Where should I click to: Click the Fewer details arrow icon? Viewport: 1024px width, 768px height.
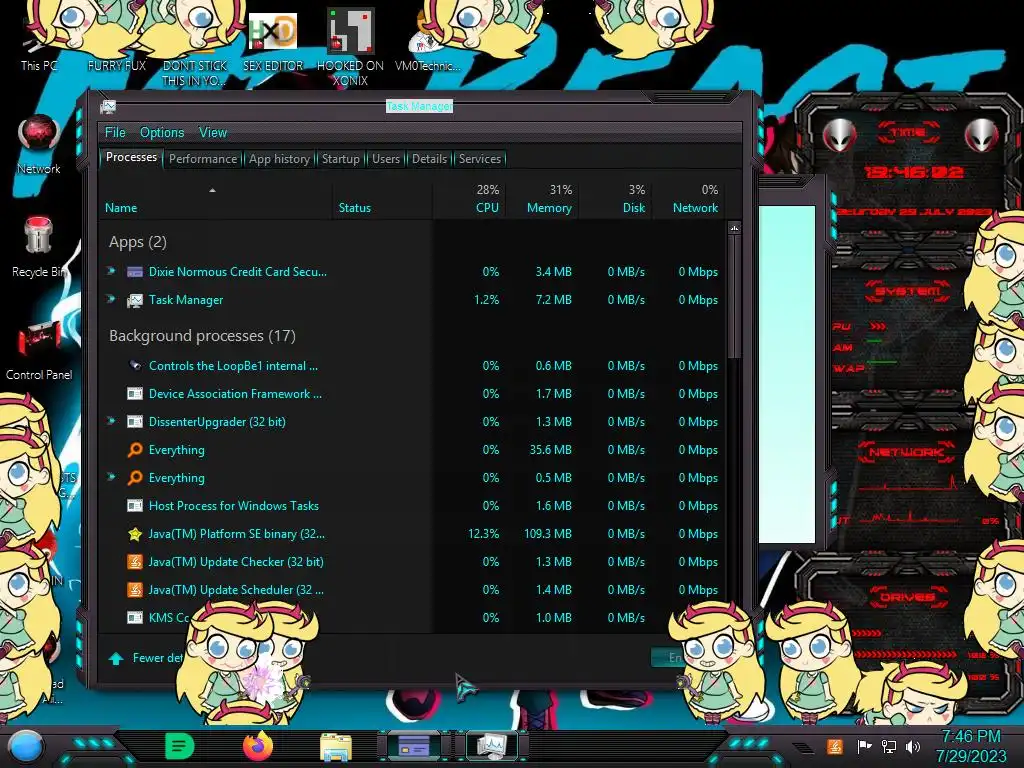coord(116,658)
